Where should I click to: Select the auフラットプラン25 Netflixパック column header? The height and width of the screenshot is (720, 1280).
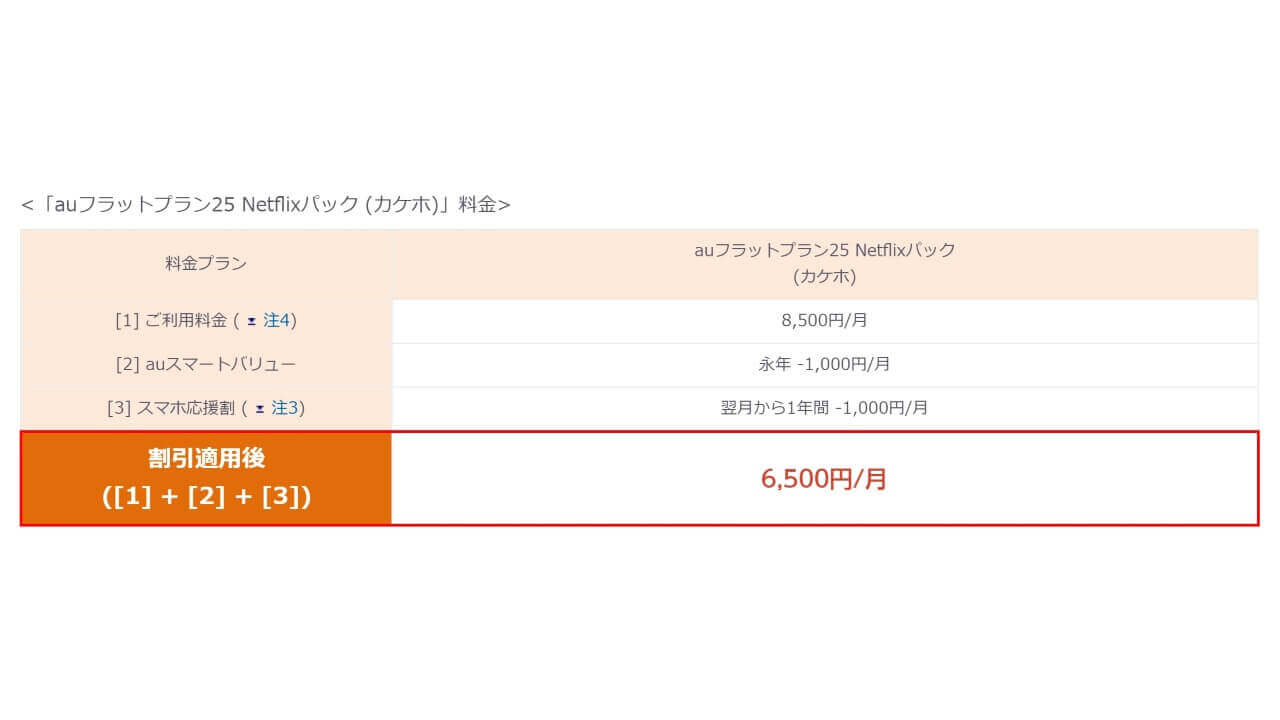[824, 251]
